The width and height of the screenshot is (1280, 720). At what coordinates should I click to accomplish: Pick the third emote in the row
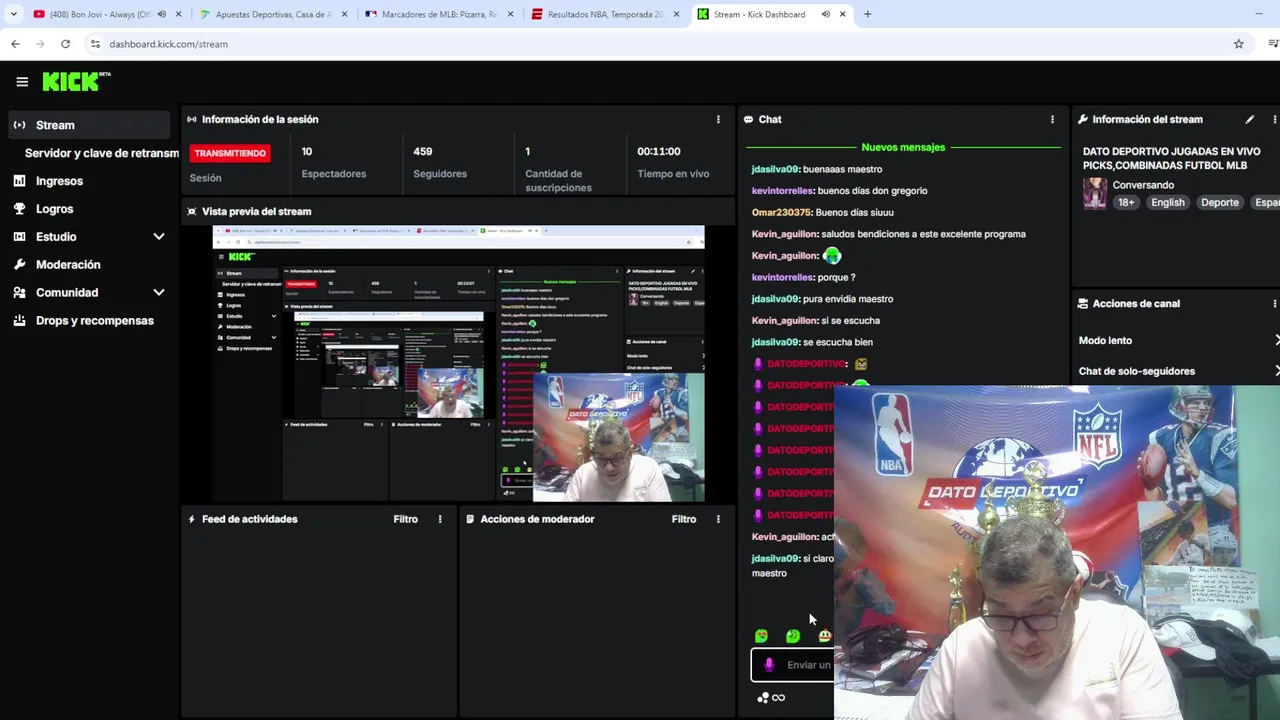[x=824, y=636]
